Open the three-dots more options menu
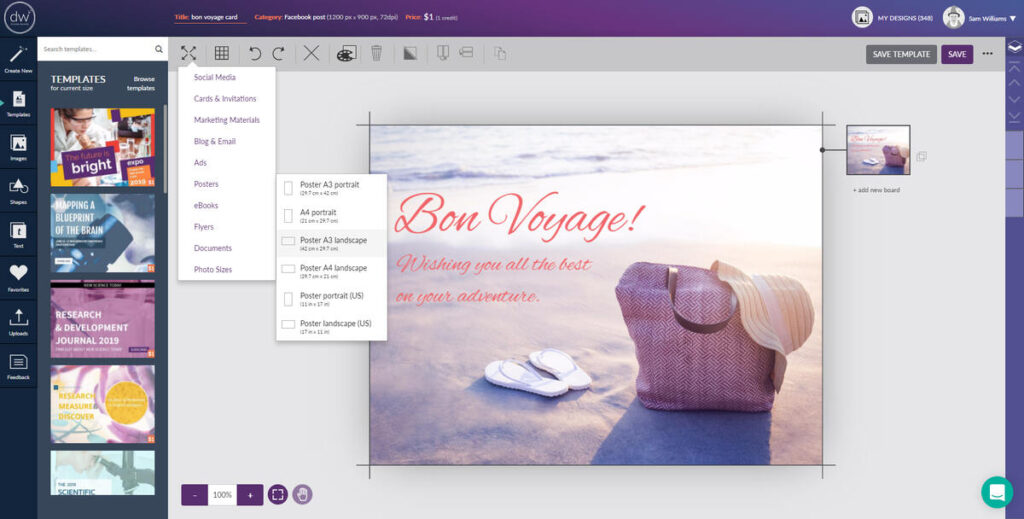The width and height of the screenshot is (1024, 519). tap(988, 54)
